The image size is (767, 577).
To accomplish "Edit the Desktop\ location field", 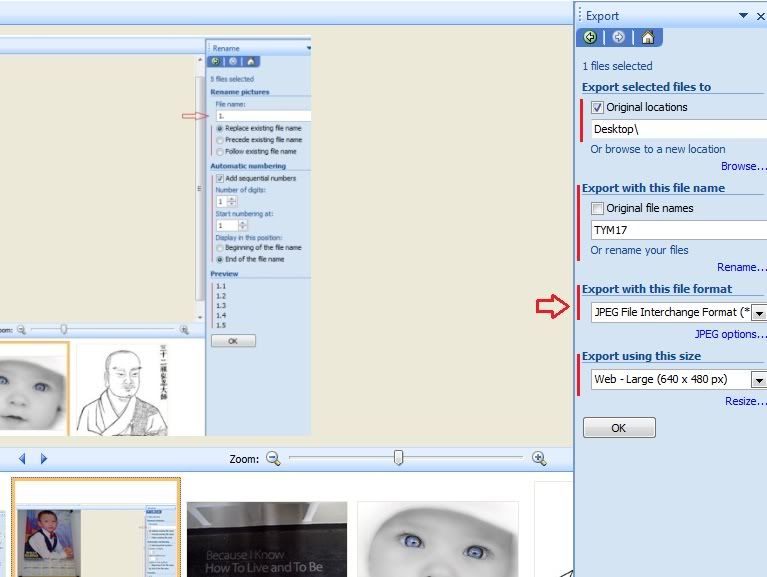I will [x=679, y=129].
